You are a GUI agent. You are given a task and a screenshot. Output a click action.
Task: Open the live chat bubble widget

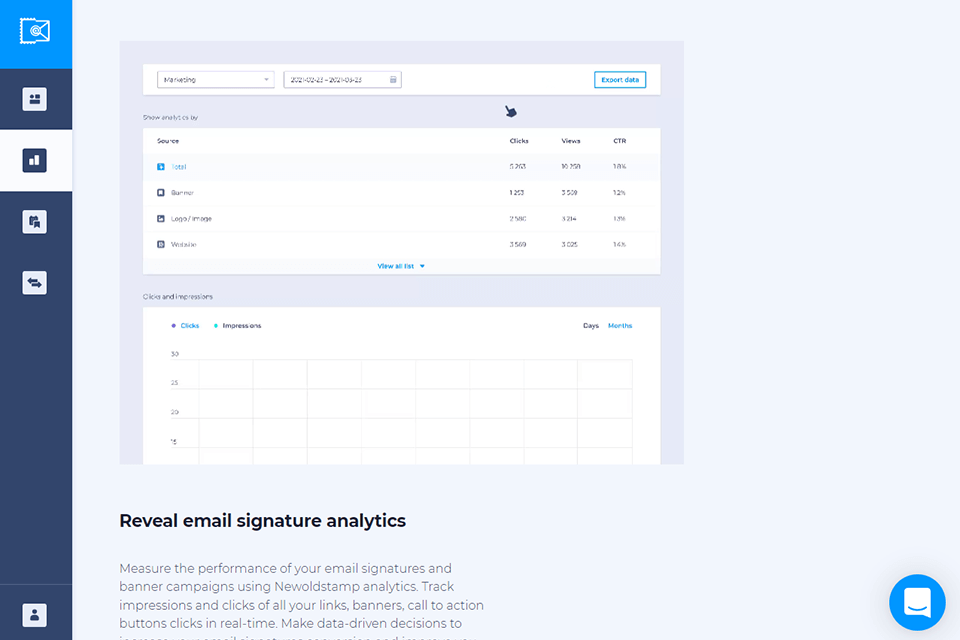click(x=917, y=602)
